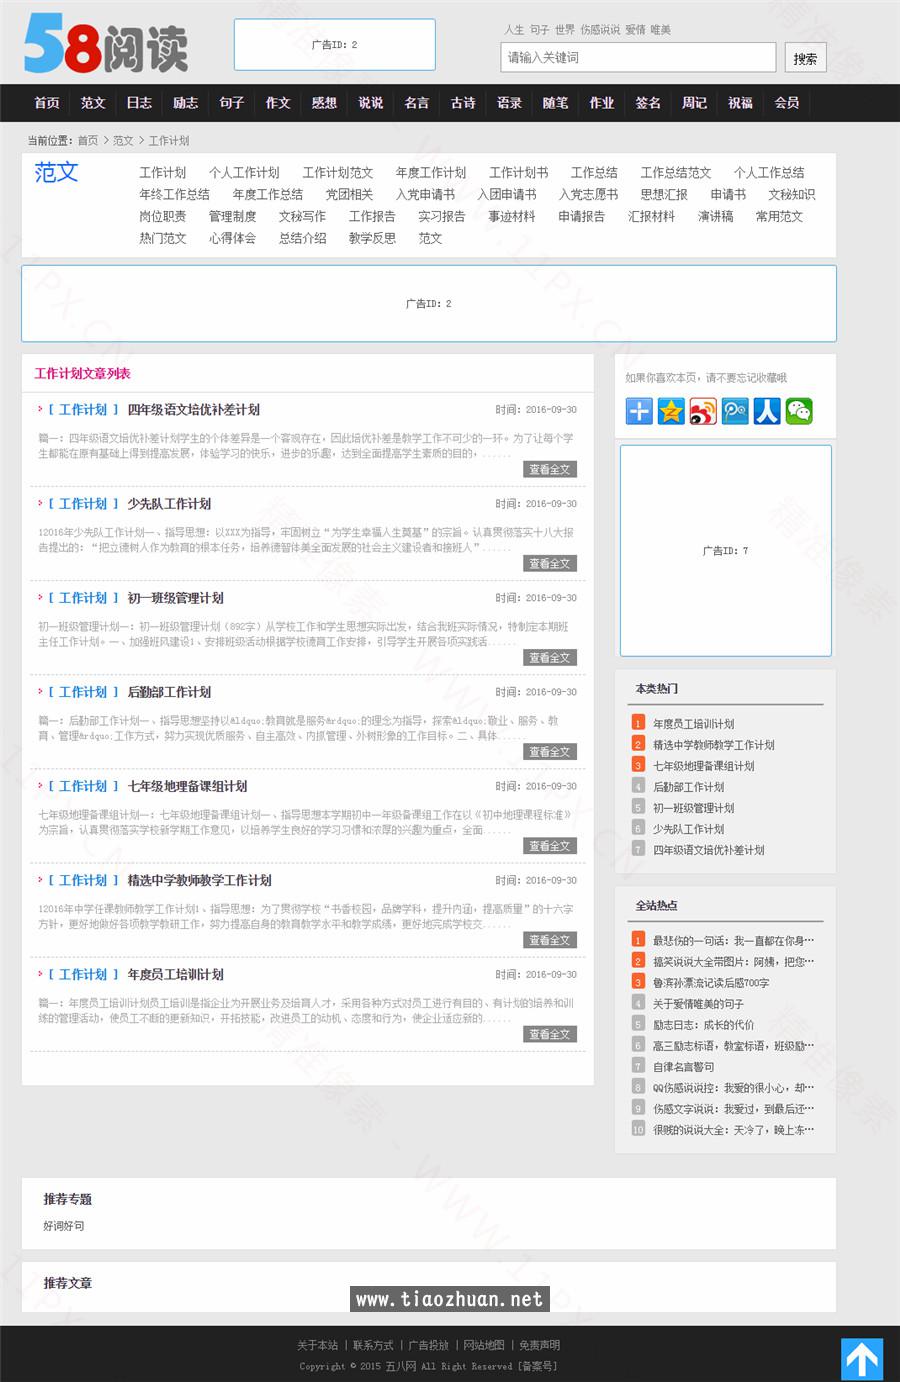The width and height of the screenshot is (900, 1382).
Task: Click the 58阅读 site logo
Action: coord(106,45)
